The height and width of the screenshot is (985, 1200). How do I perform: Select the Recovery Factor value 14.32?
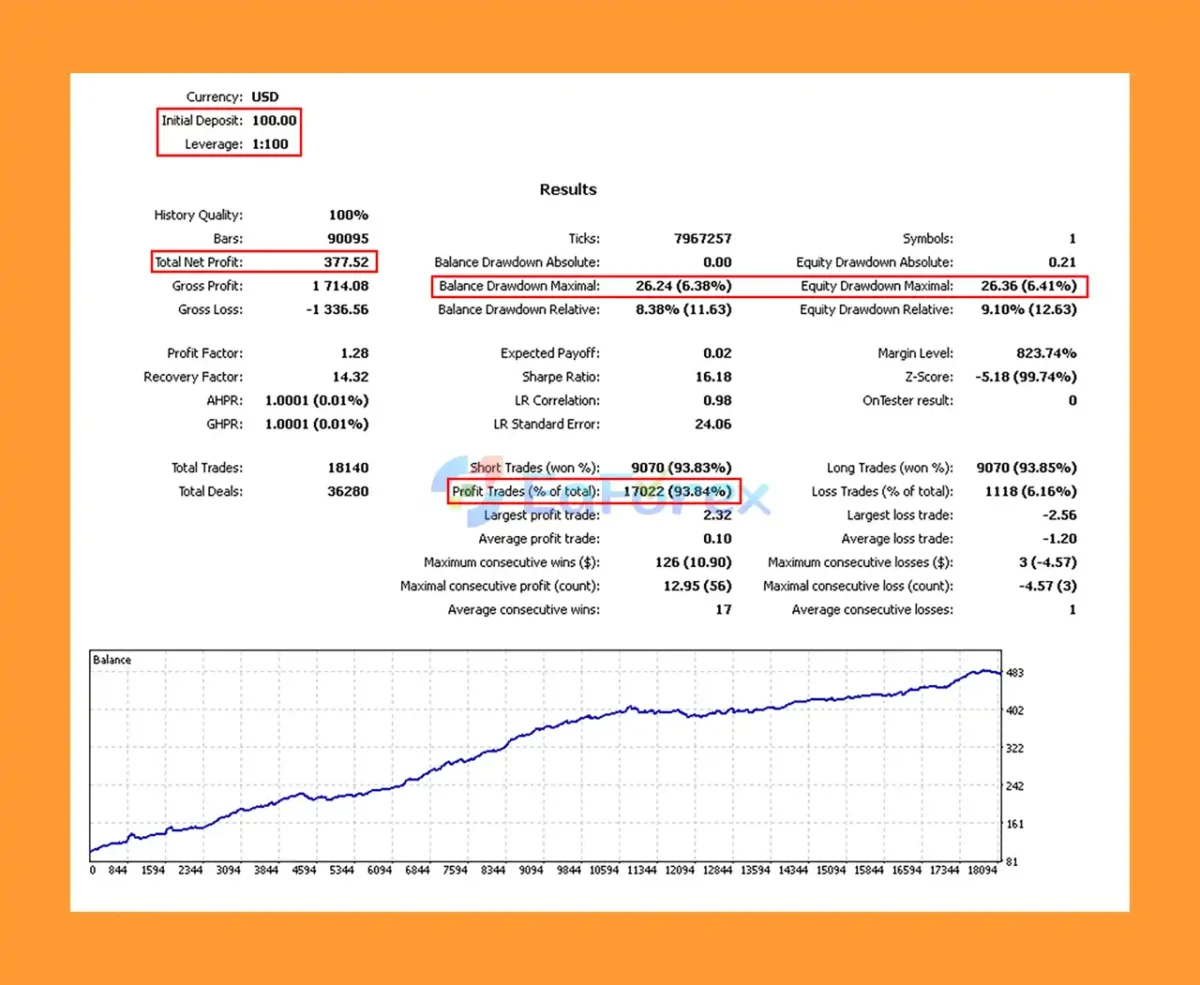[x=351, y=377]
